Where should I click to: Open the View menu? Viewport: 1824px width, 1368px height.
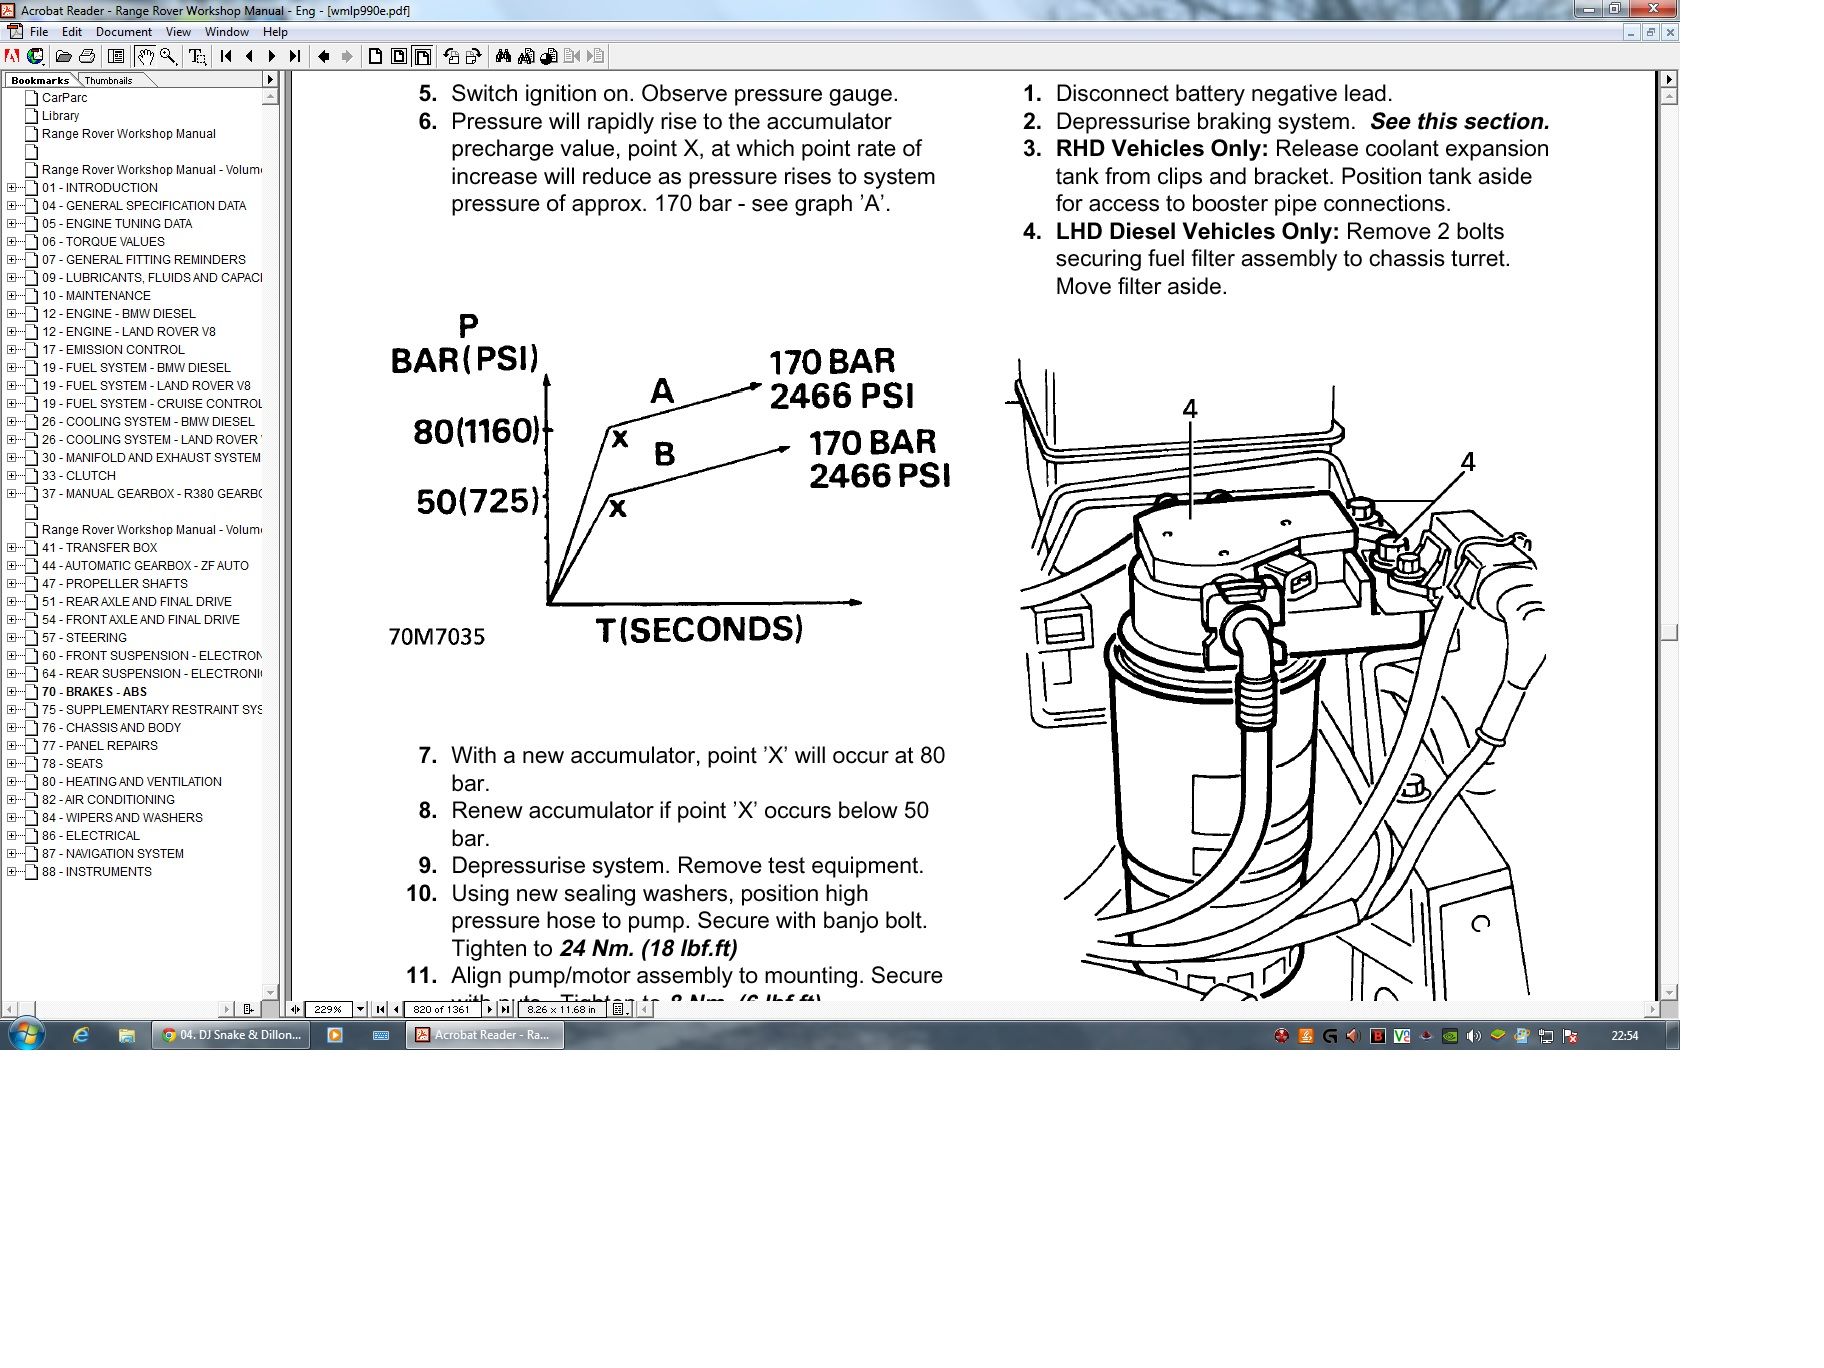[178, 32]
